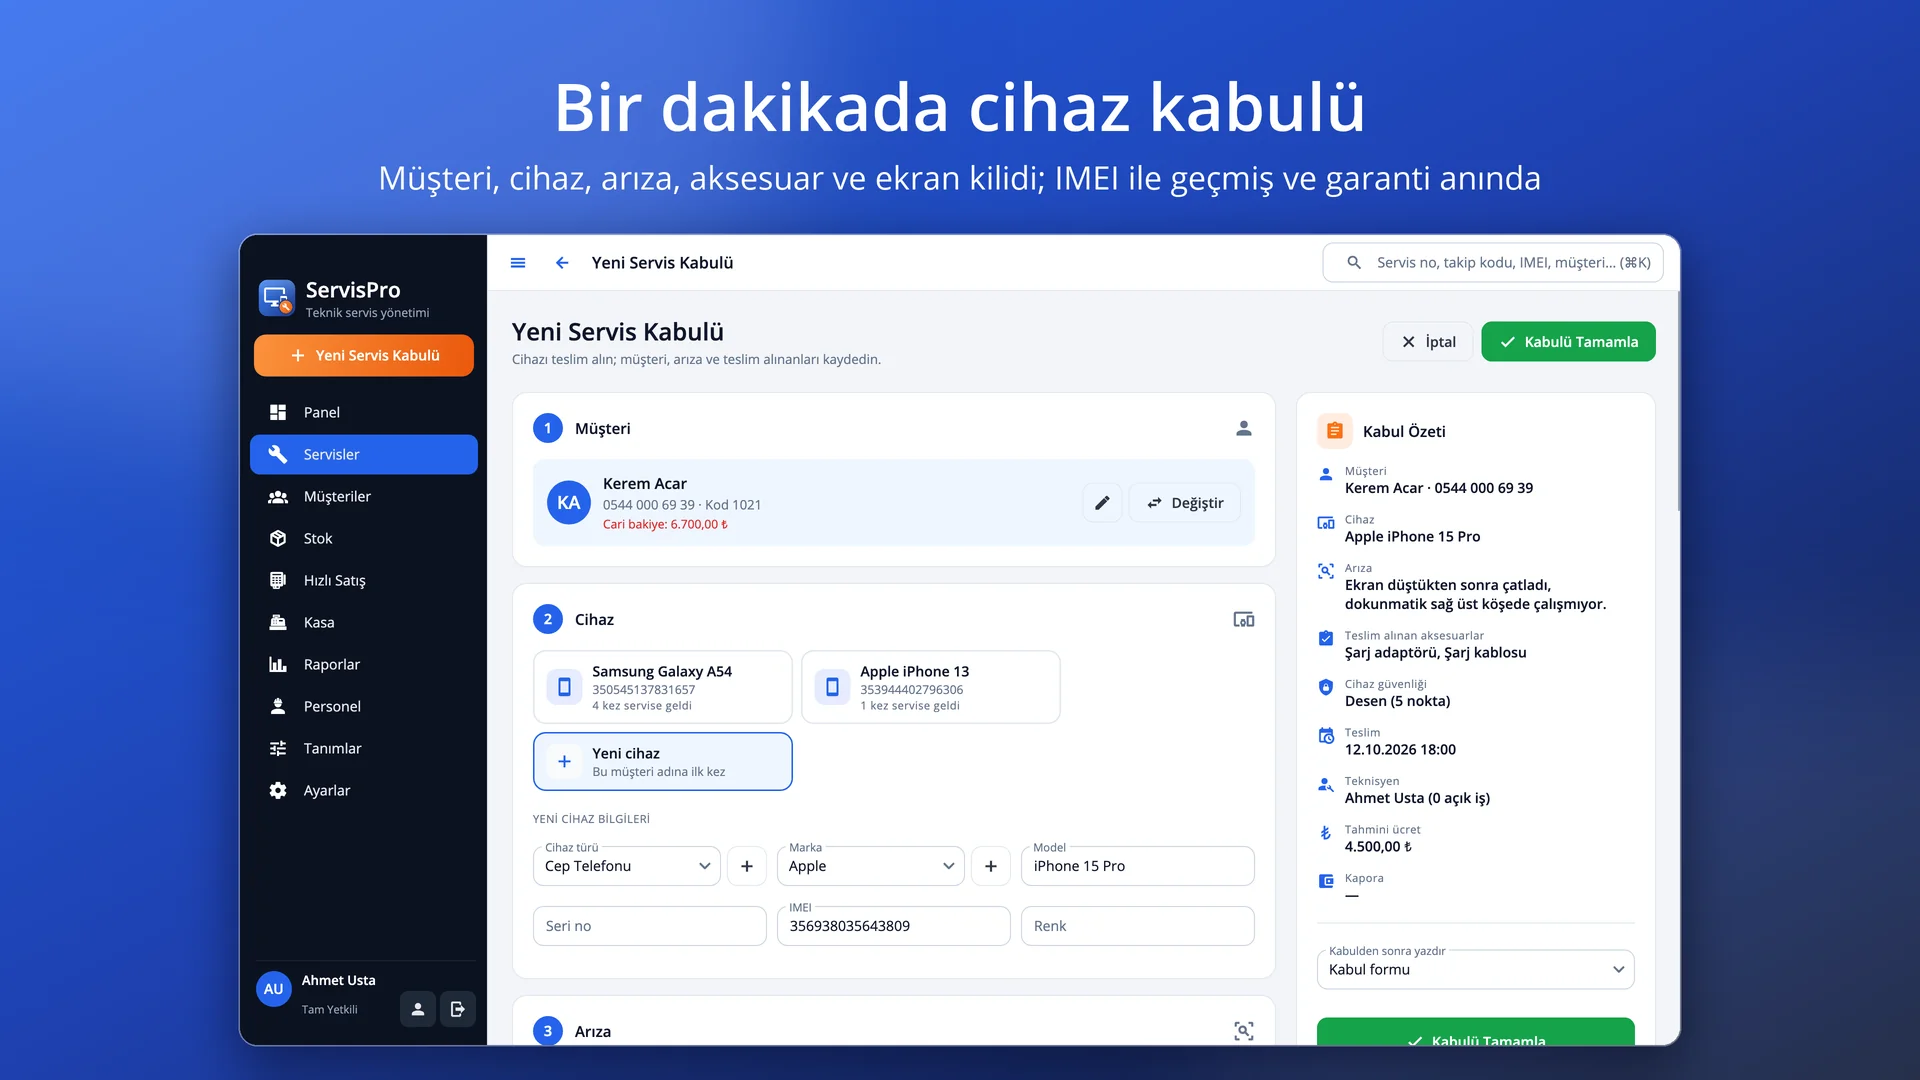Open profile icon next to Ahmet Usta
Viewport: 1920px width, 1080px height.
pyautogui.click(x=418, y=1009)
